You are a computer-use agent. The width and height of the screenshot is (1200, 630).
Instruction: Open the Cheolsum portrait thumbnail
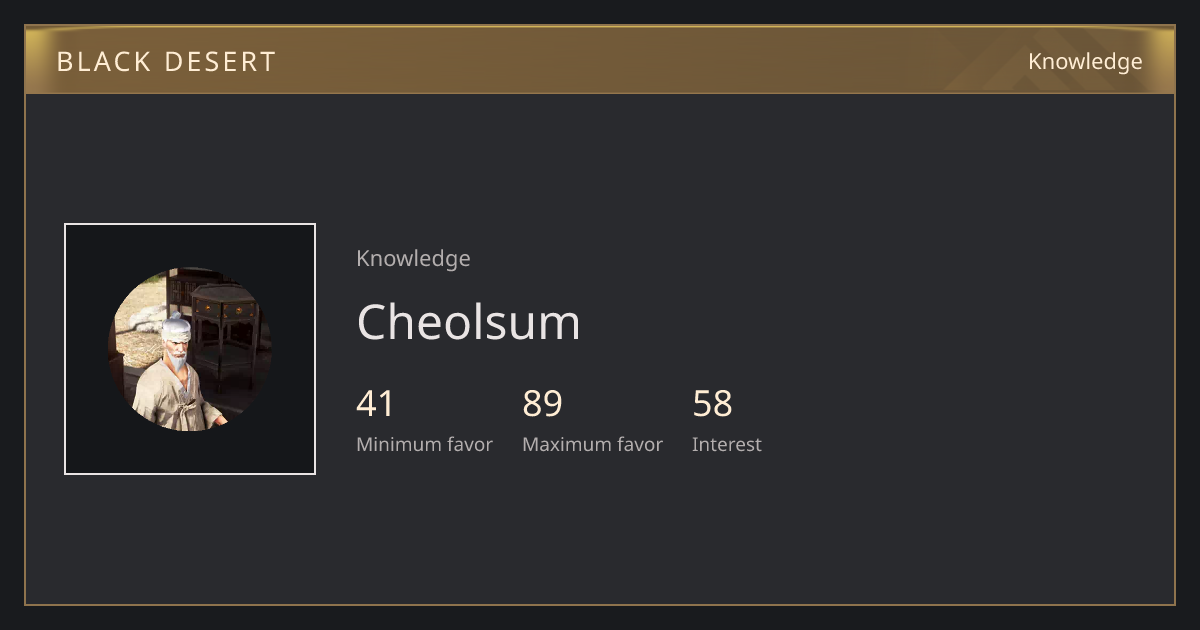190,349
